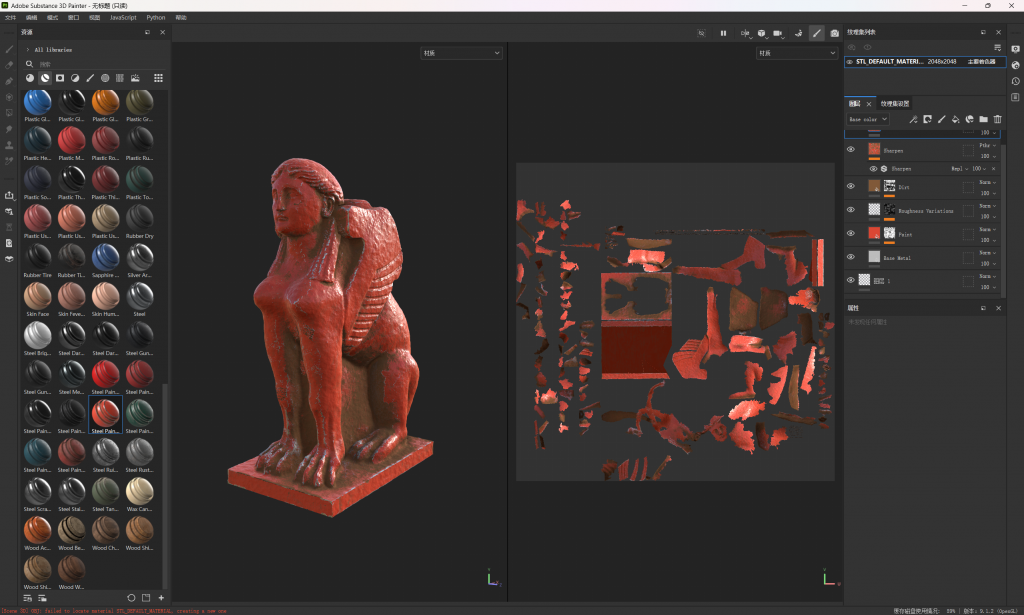Open the first menu (文件) in menu bar
This screenshot has height=615, width=1024.
click(x=10, y=18)
